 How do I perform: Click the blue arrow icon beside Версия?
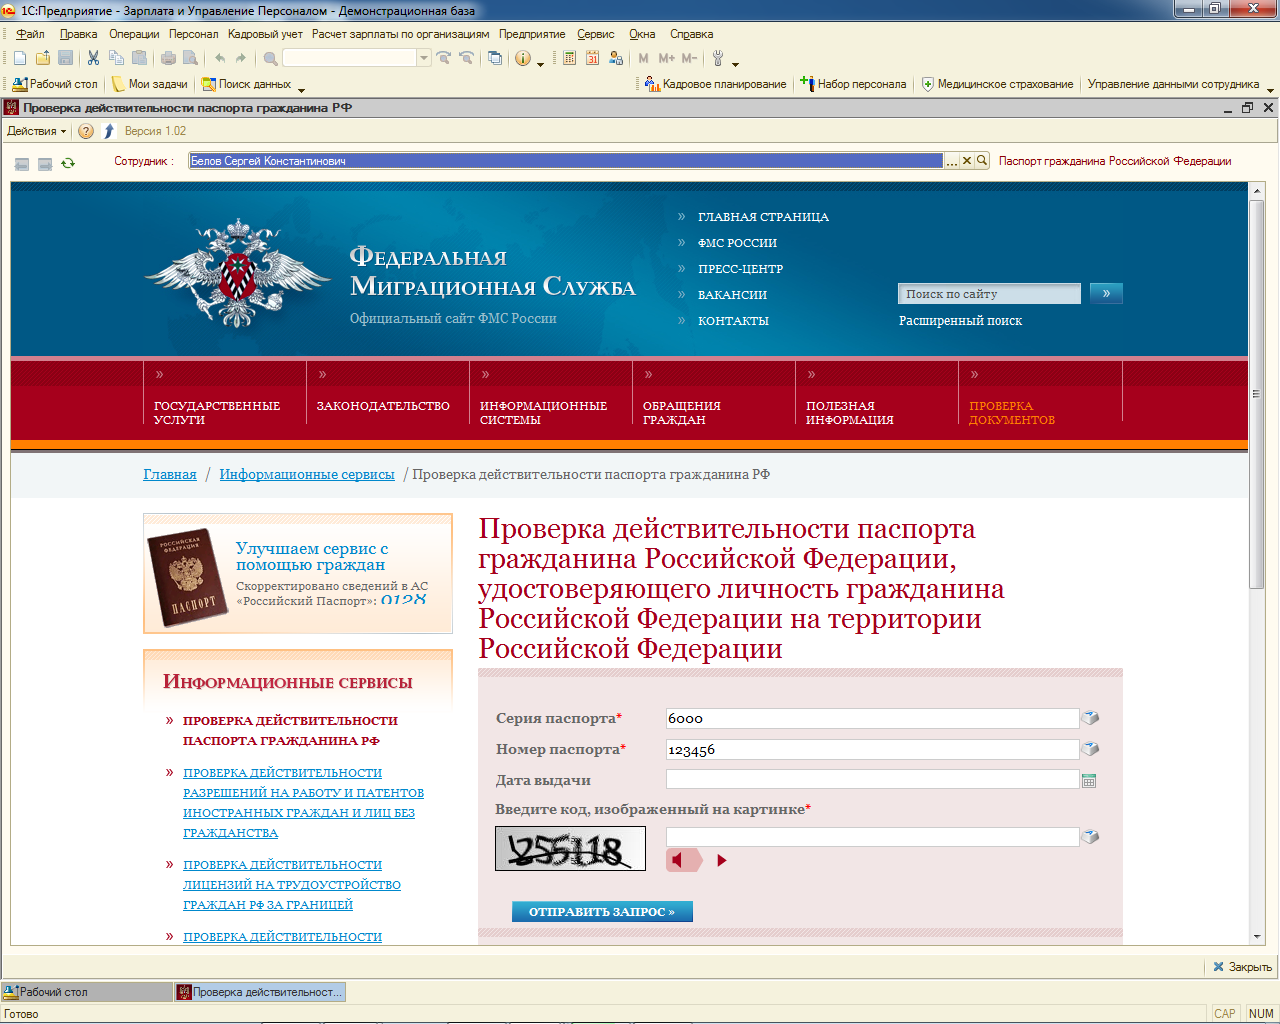pos(109,131)
